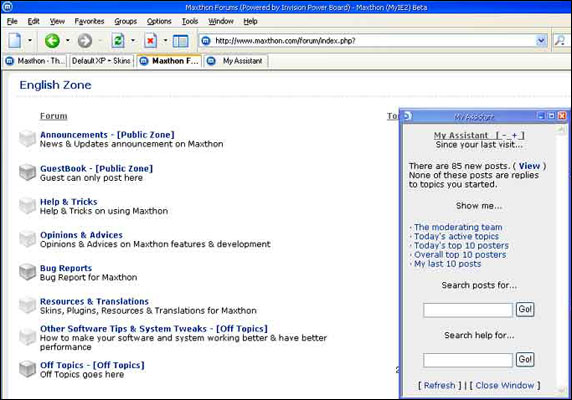Open the Stop button dropdown arrow
Image resolution: width=572 pixels, height=400 pixels.
pyautogui.click(x=165, y=40)
